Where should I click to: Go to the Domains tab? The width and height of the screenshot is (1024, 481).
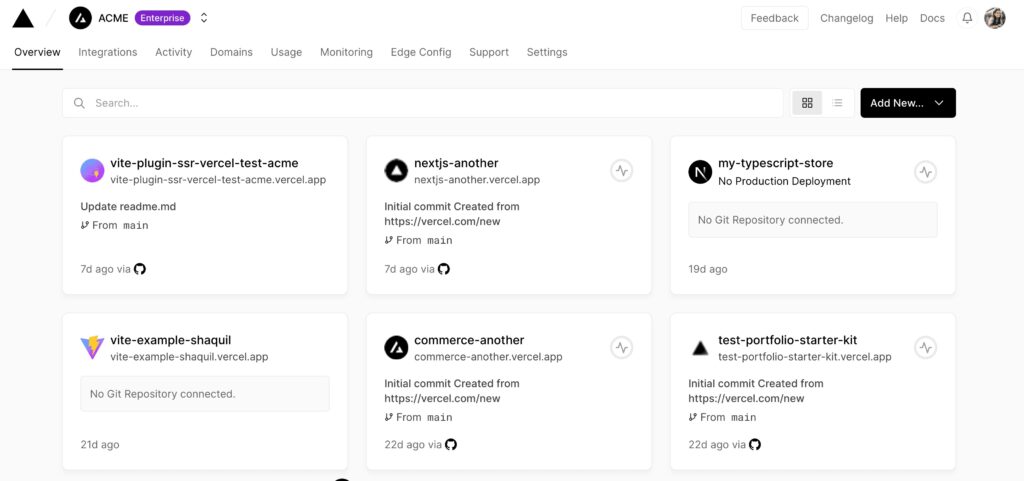pos(231,52)
